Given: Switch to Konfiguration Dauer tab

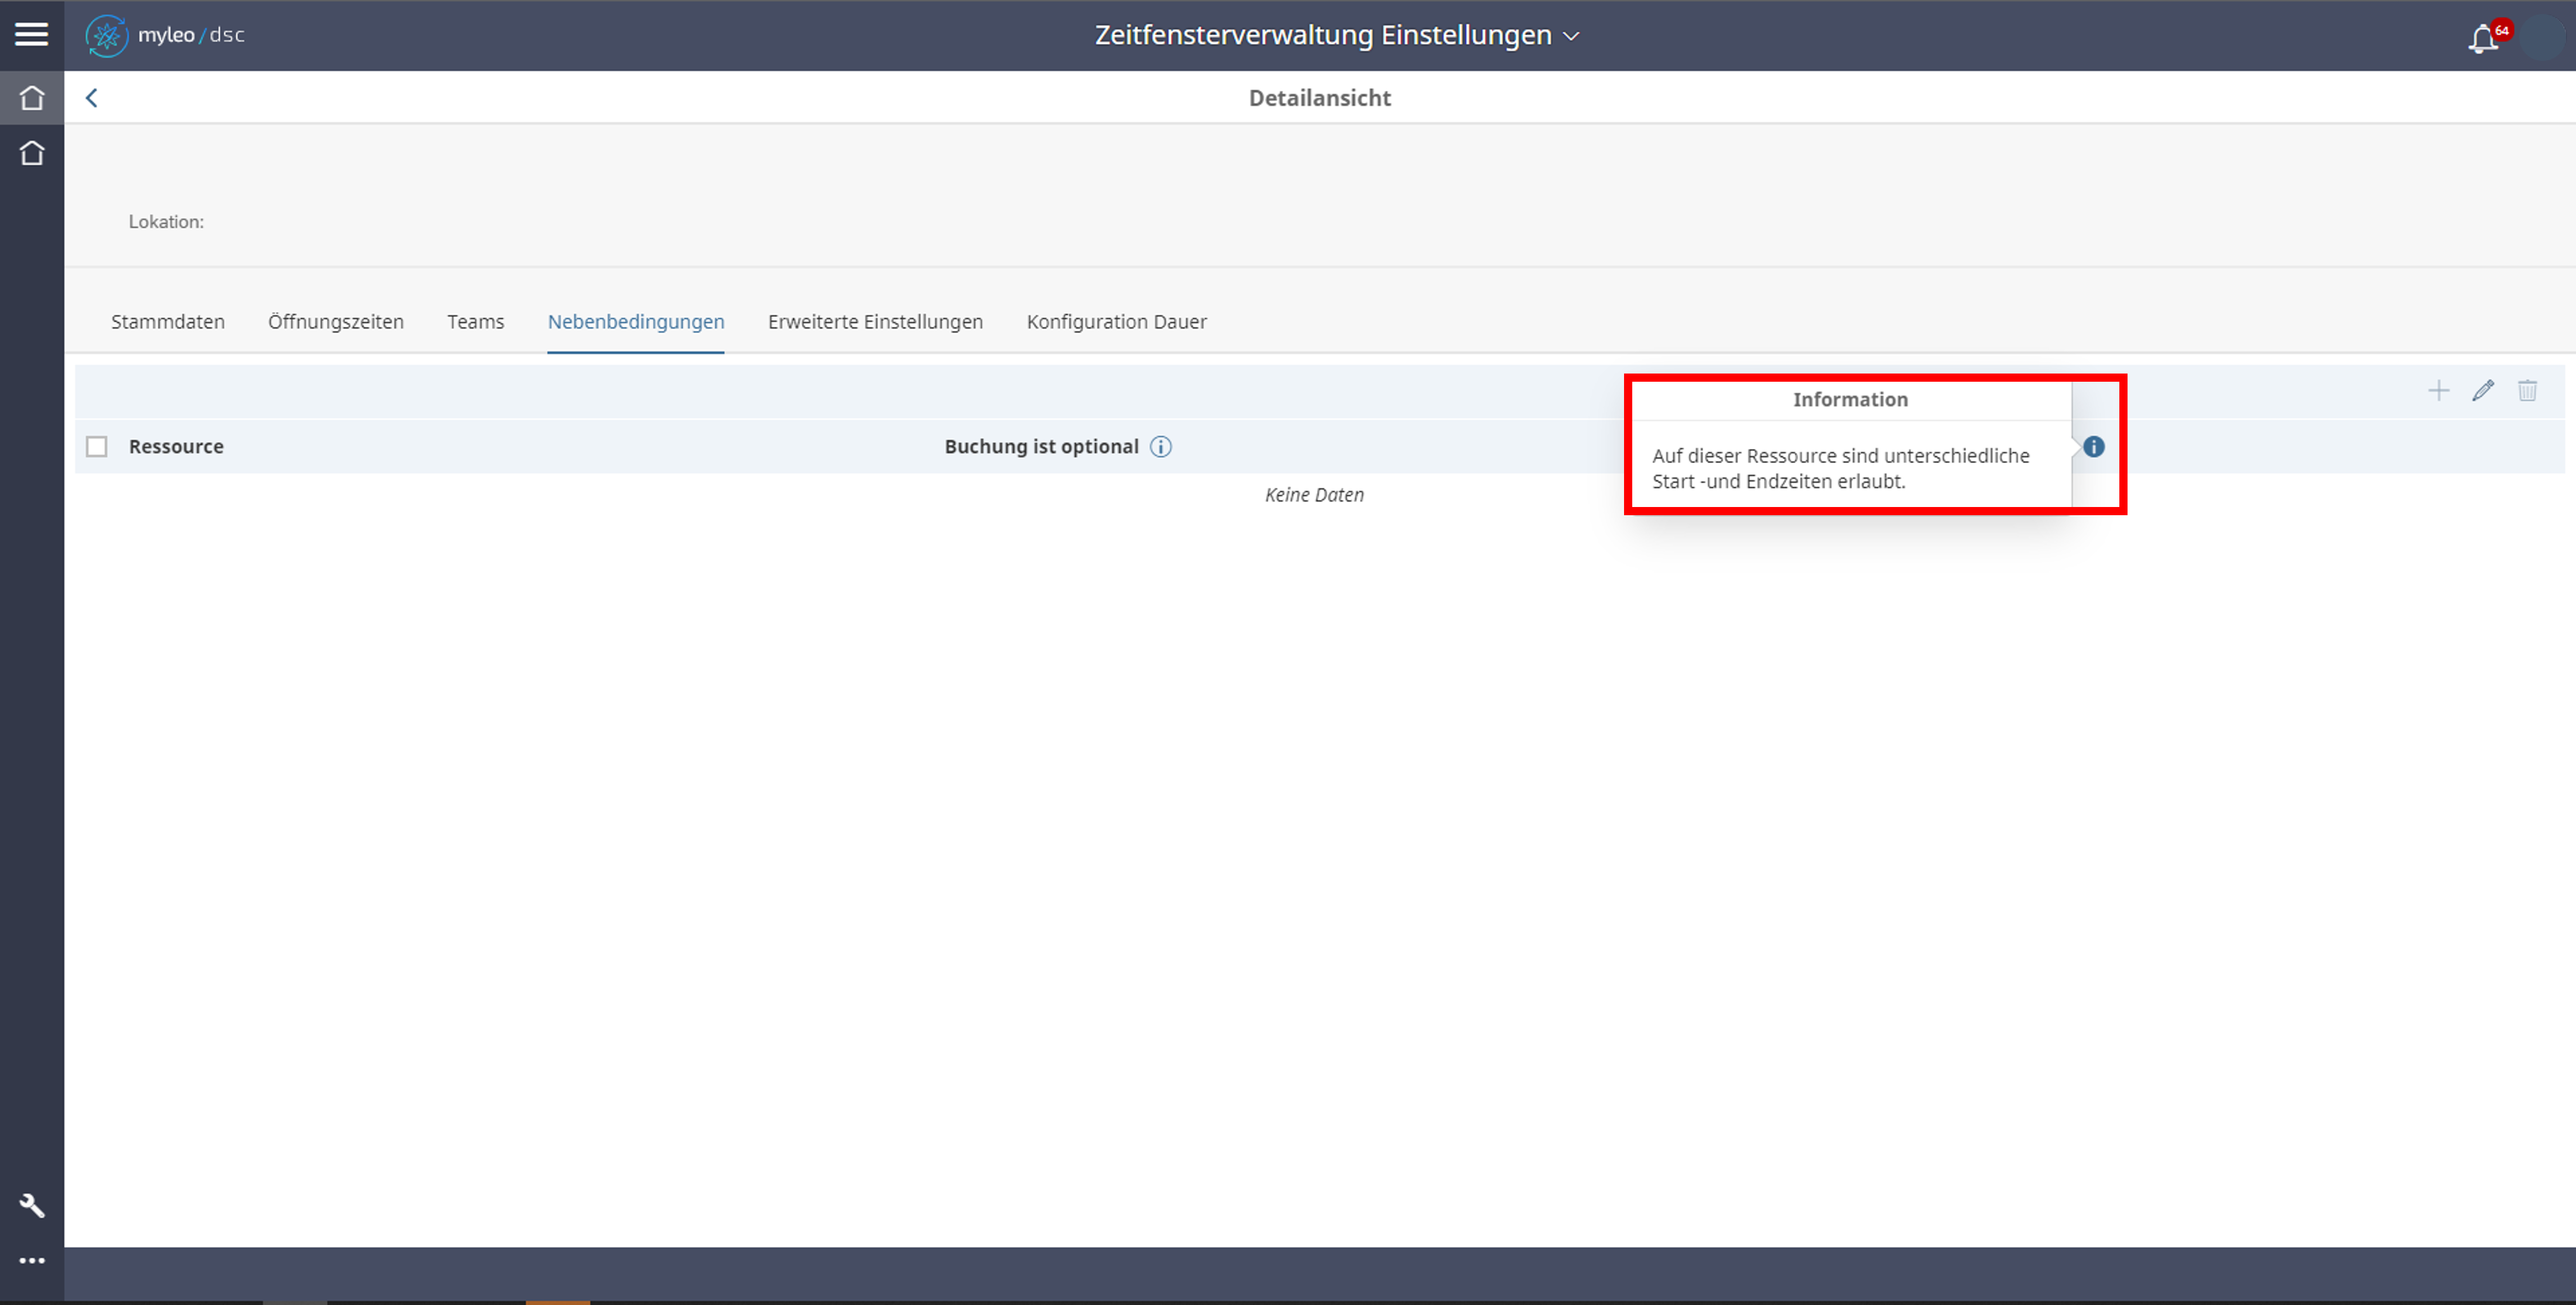Looking at the screenshot, I should tap(1116, 321).
